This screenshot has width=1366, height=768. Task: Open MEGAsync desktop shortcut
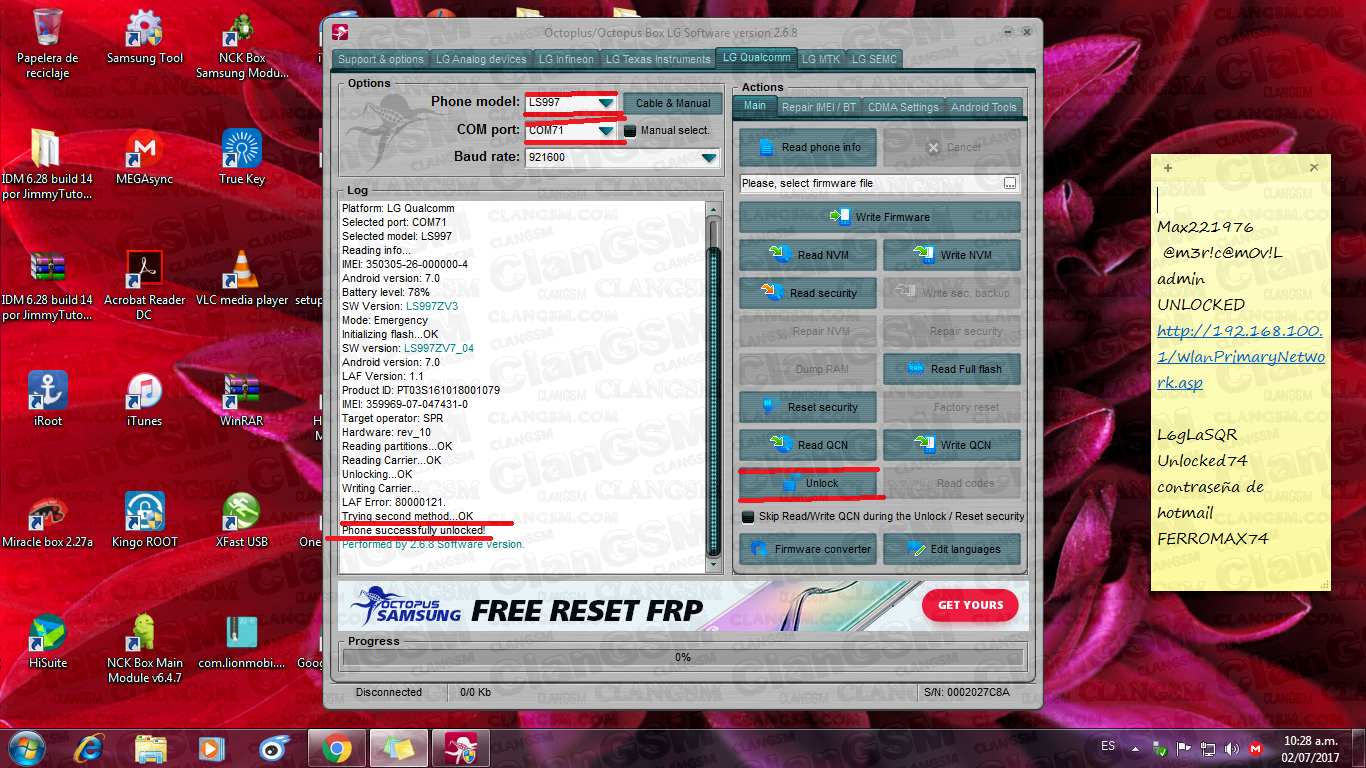tap(144, 158)
